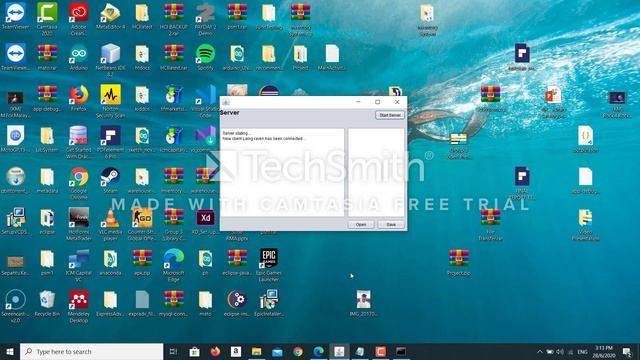Open Camtasia 2020 desktop shortcut
Viewport: 640px width, 360px height.
pos(47,19)
